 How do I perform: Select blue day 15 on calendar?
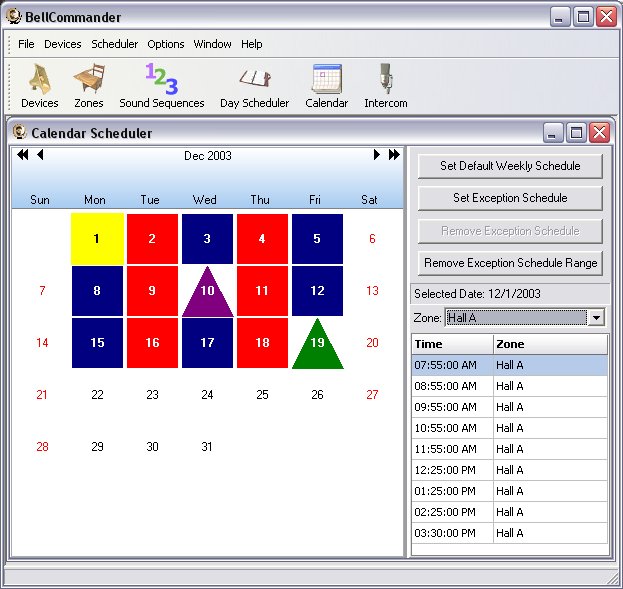(97, 343)
